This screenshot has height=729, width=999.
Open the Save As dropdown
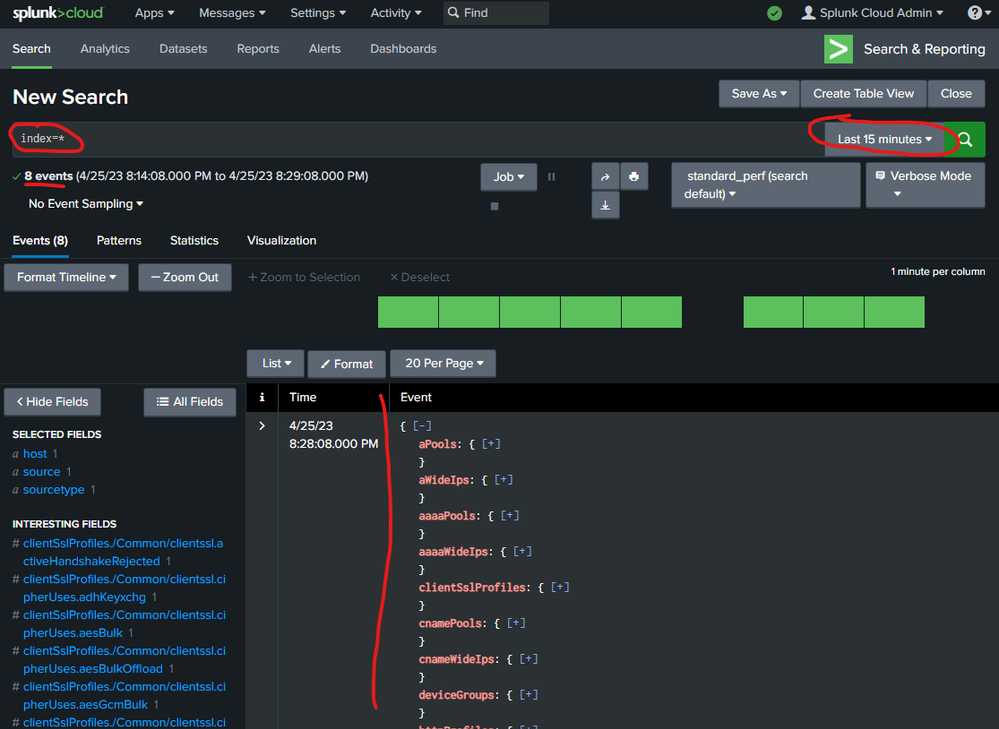point(759,94)
